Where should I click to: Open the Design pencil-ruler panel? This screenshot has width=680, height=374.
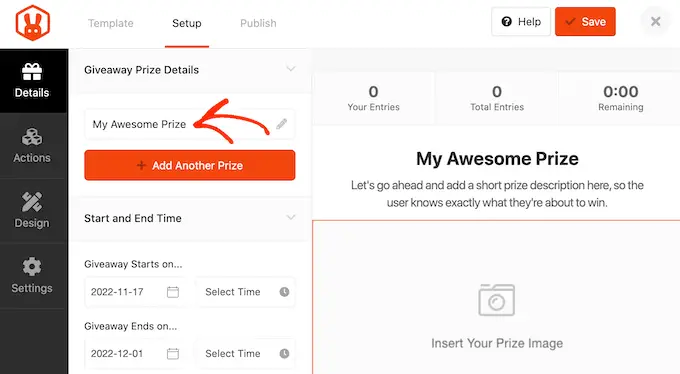pyautogui.click(x=33, y=211)
